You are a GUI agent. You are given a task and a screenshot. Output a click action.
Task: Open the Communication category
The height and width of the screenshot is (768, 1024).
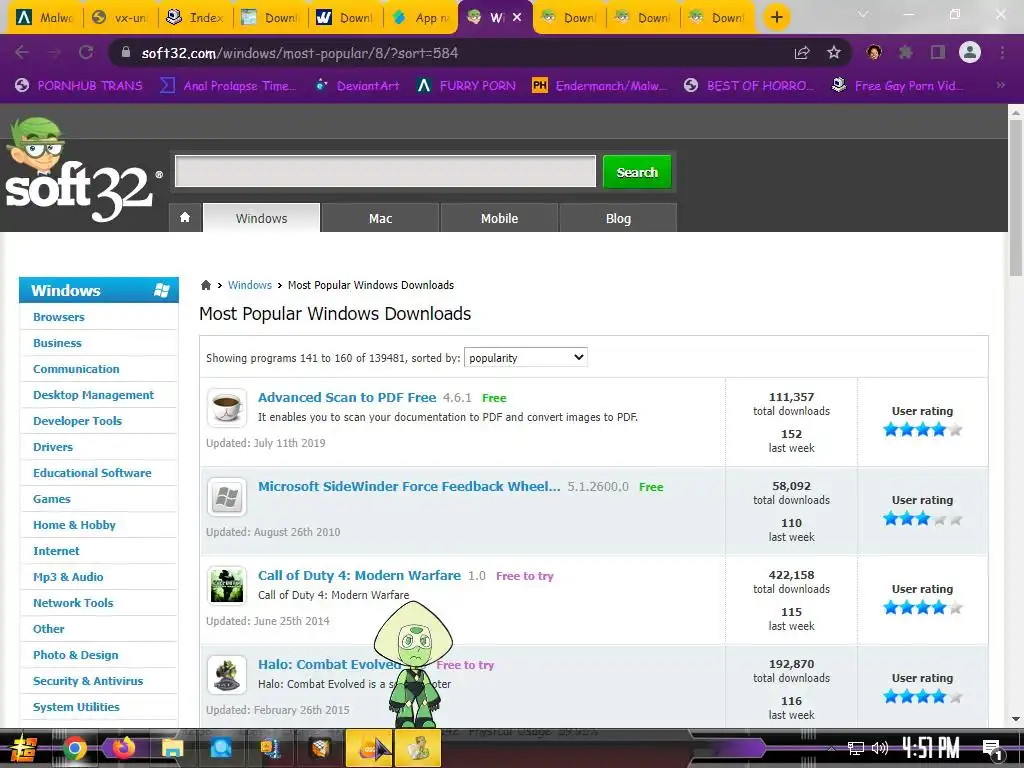76,369
